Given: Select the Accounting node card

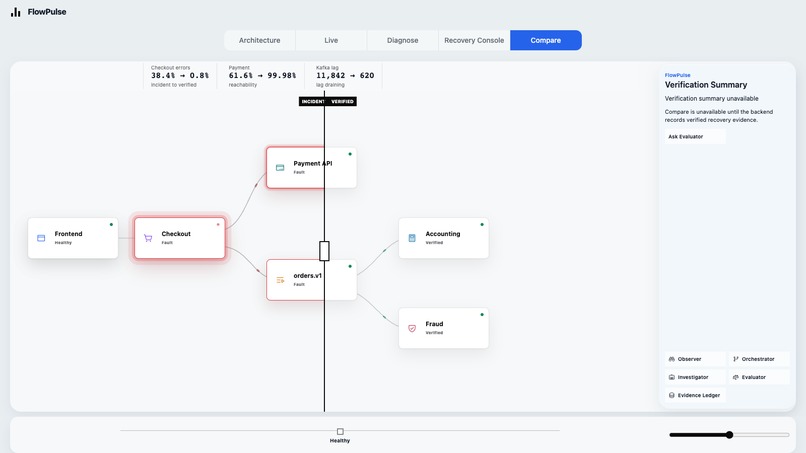Looking at the screenshot, I should tap(444, 238).
